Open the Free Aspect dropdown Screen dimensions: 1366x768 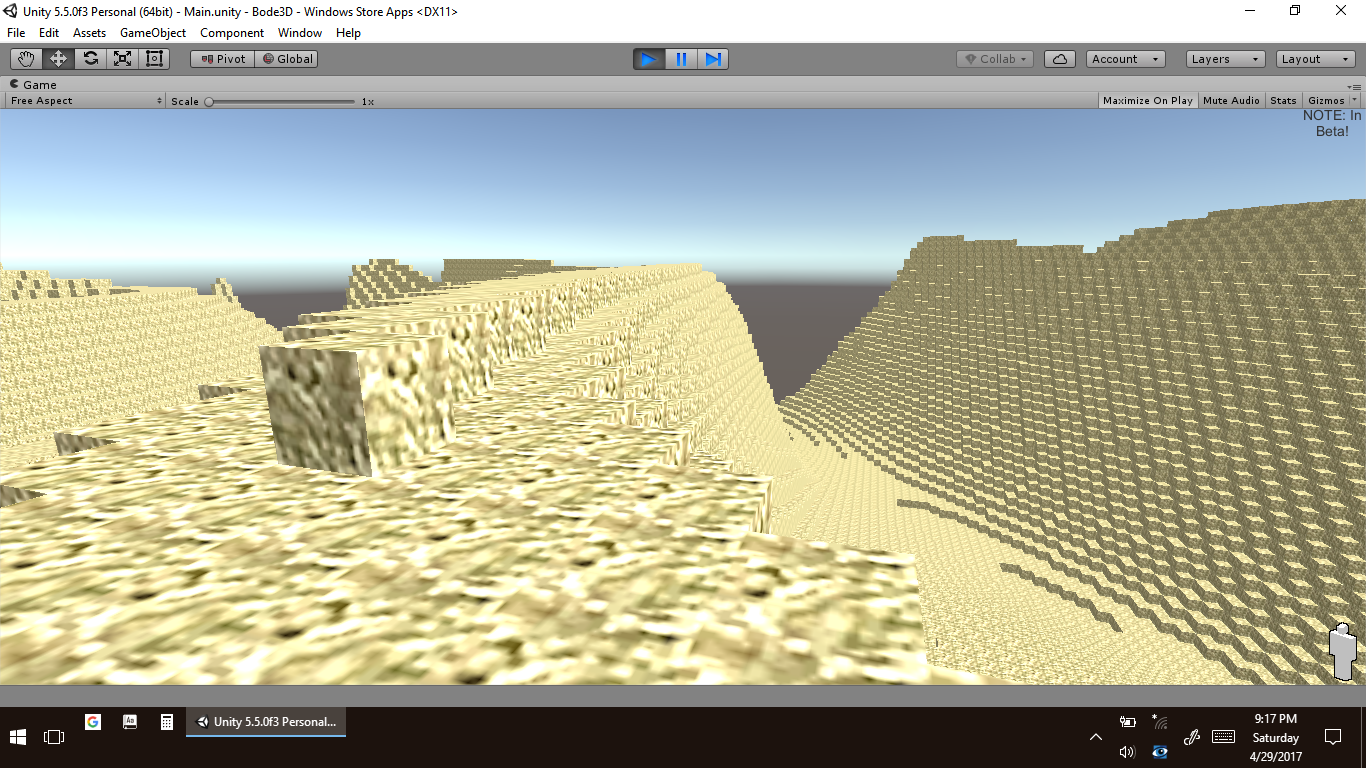pyautogui.click(x=86, y=101)
